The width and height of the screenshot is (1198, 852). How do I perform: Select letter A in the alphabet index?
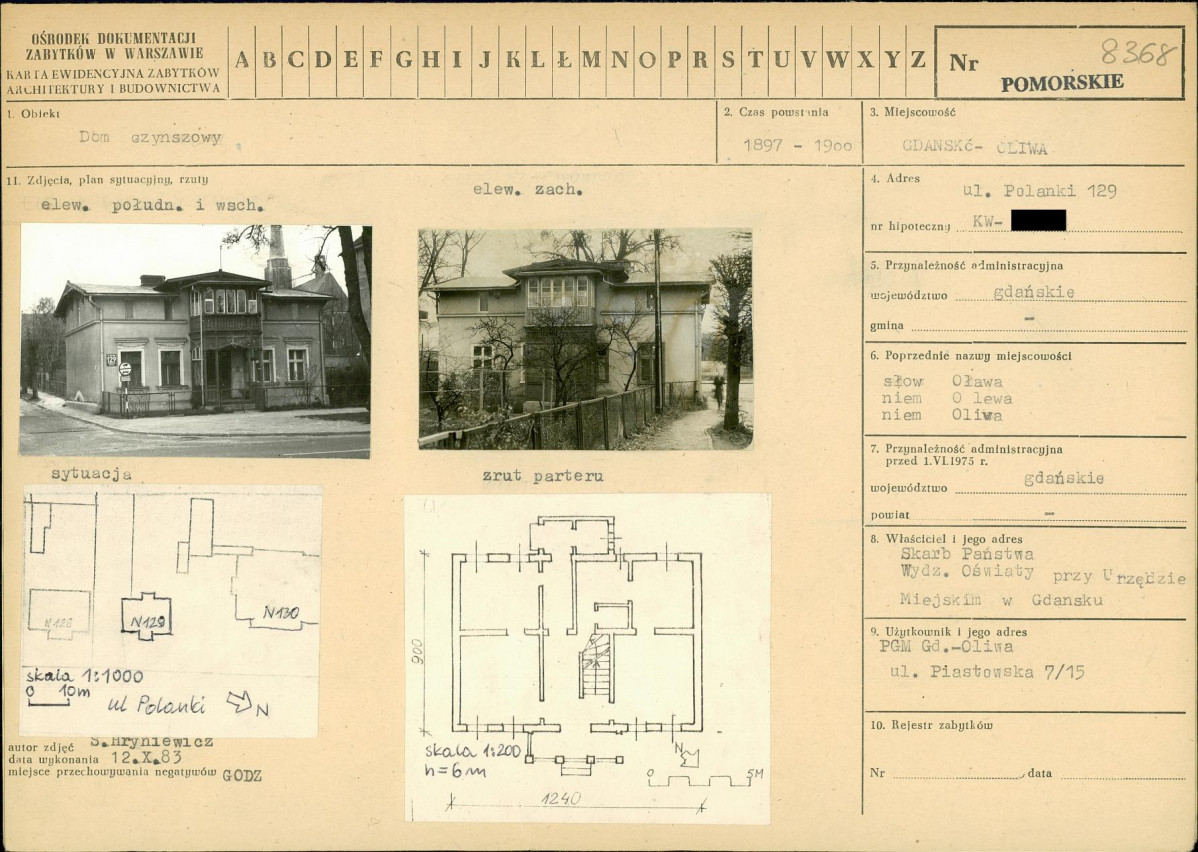[242, 60]
